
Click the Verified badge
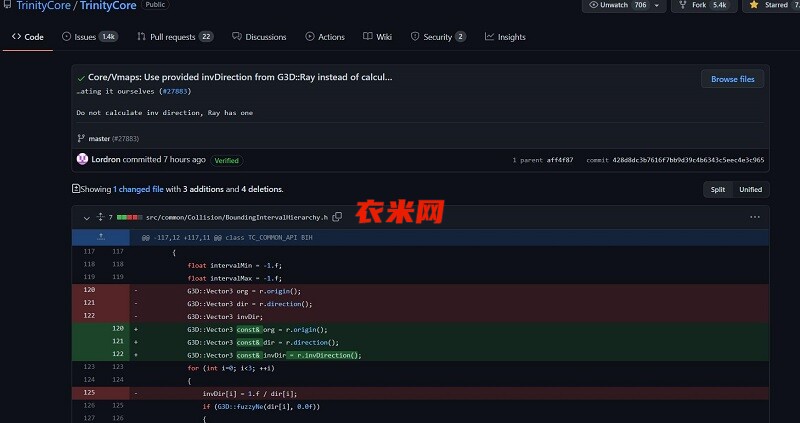(227, 160)
